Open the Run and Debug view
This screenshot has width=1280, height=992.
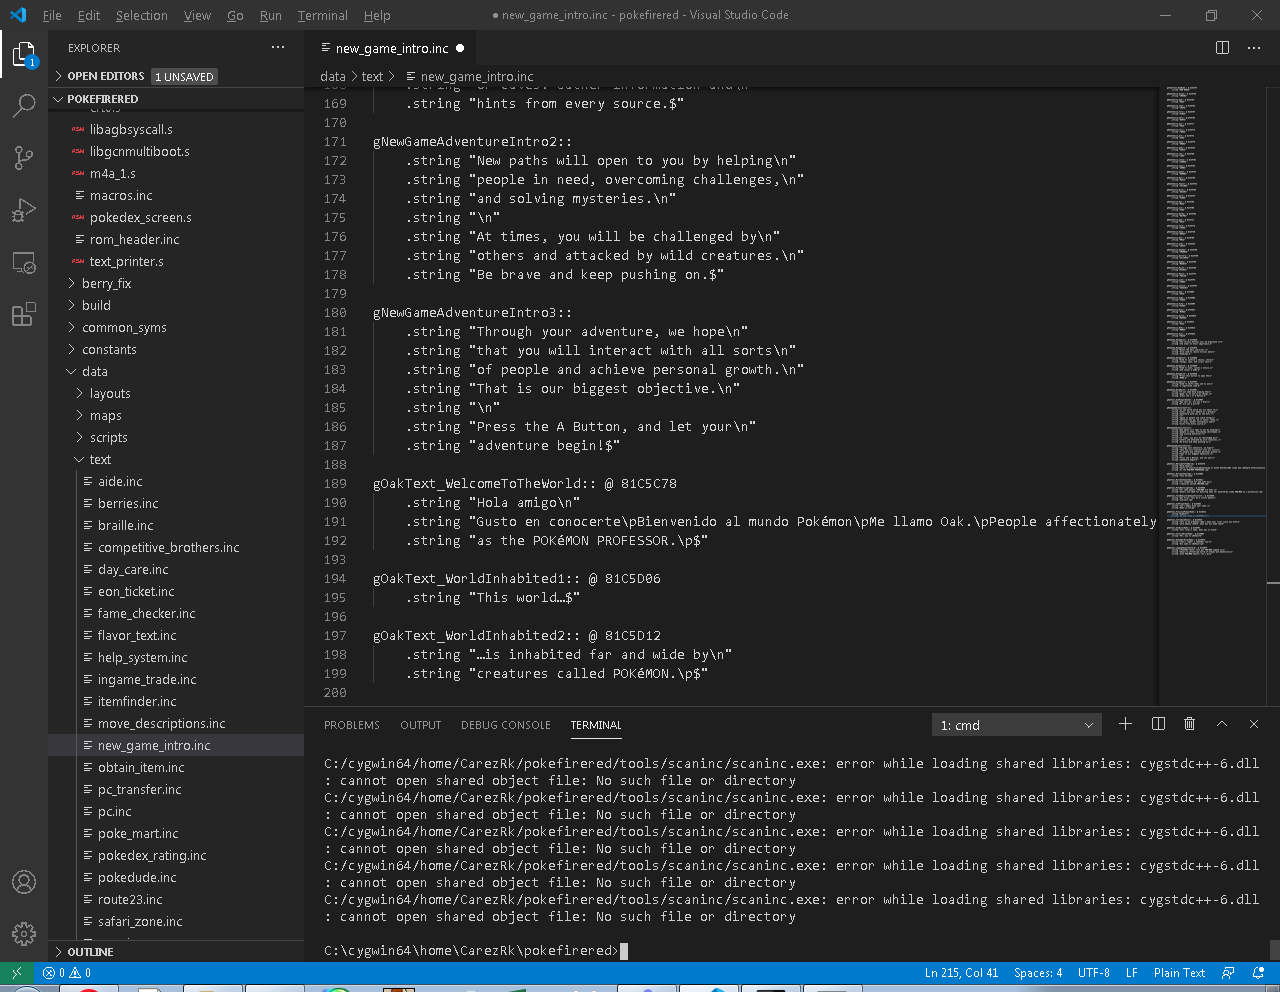[x=24, y=210]
